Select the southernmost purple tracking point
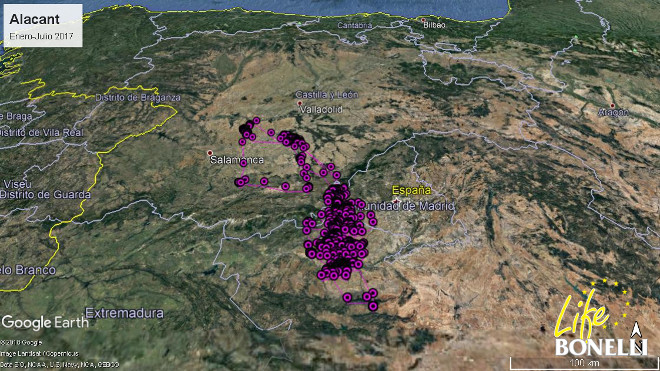The height and width of the screenshot is (371, 660). coord(373,306)
